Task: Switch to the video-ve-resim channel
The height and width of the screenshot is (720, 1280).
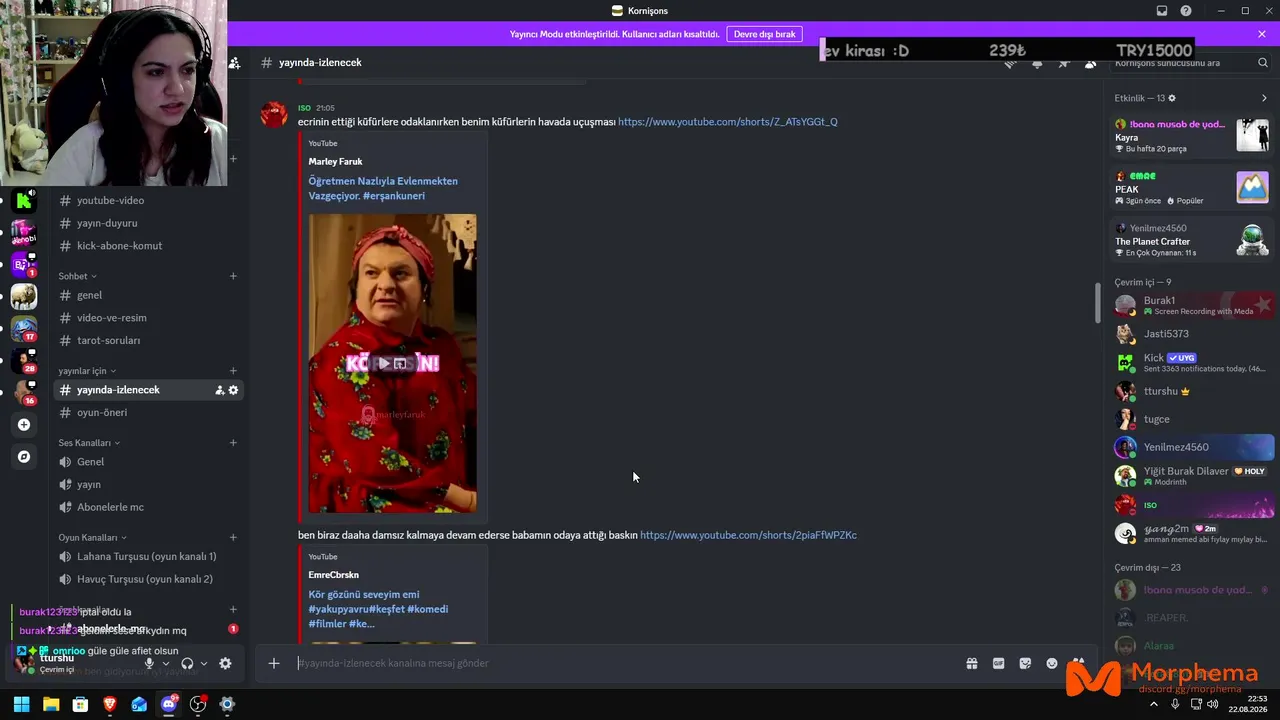Action: (147, 318)
